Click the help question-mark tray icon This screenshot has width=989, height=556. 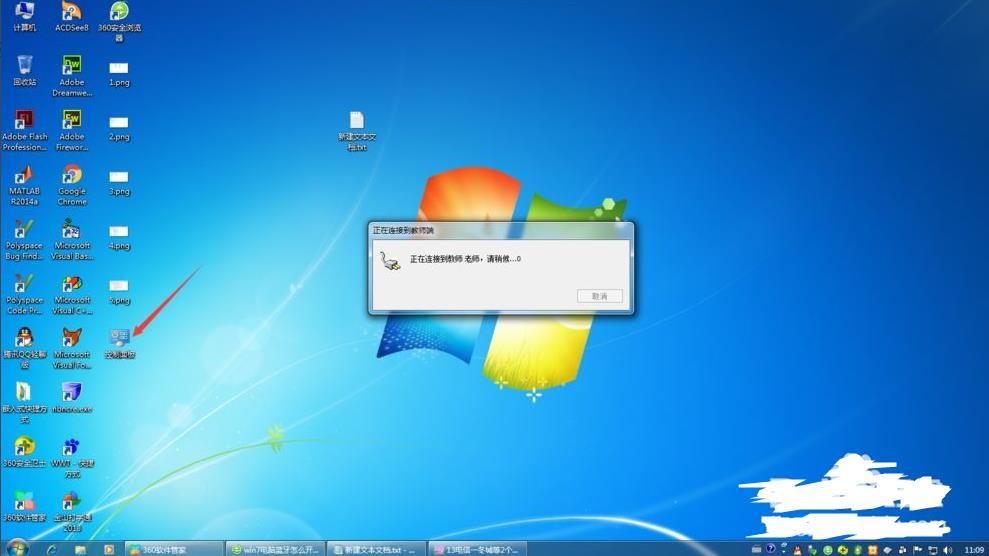(770, 549)
